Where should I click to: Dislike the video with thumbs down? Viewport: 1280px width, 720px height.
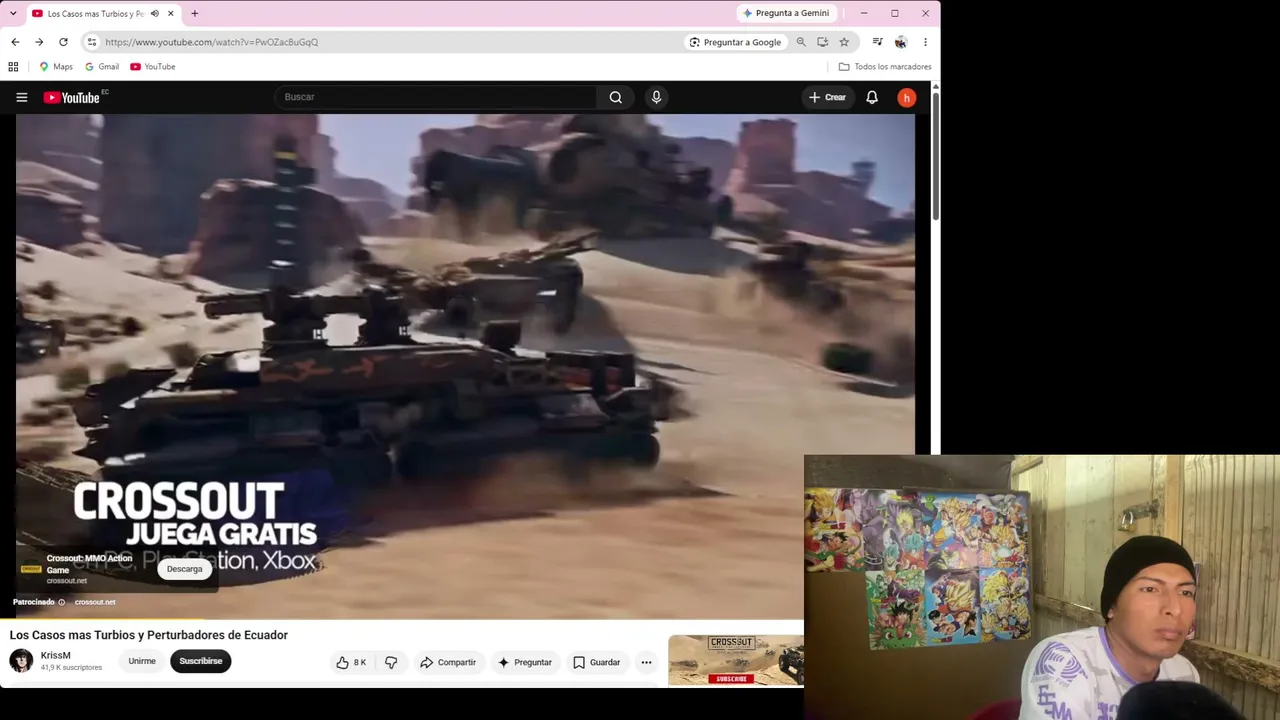(x=391, y=662)
